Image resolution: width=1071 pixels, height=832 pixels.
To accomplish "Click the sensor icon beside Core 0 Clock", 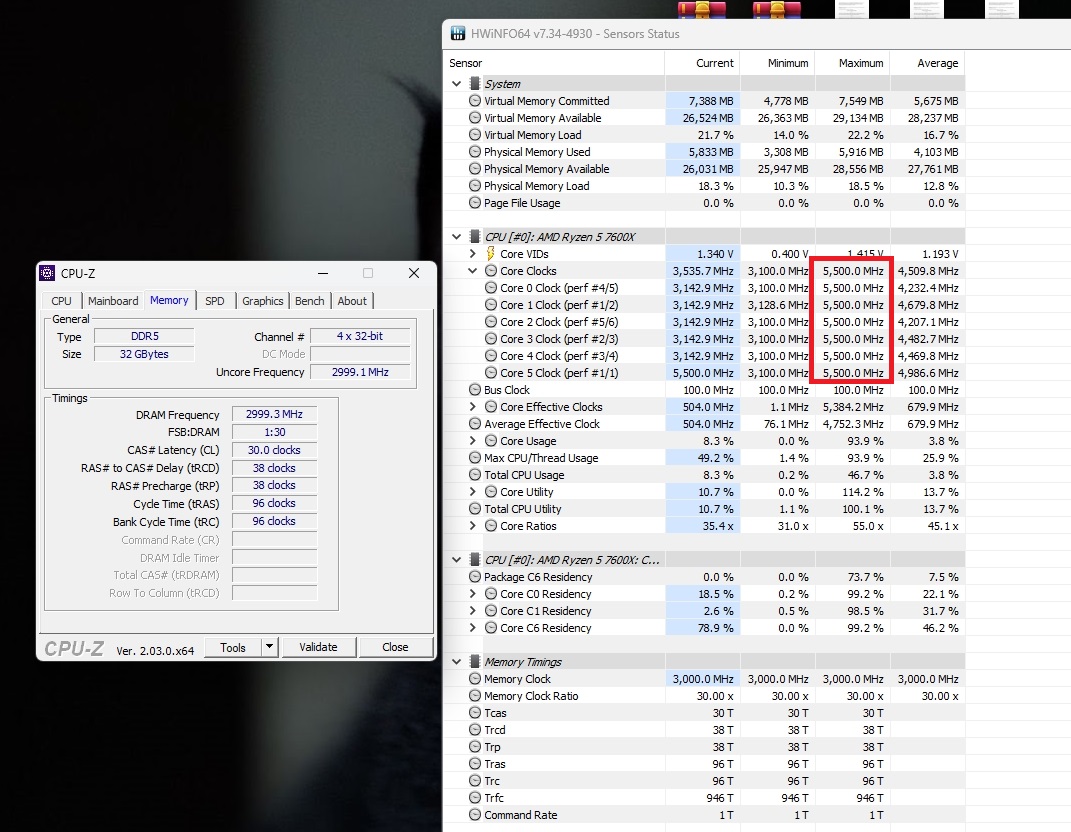I will pyautogui.click(x=490, y=288).
